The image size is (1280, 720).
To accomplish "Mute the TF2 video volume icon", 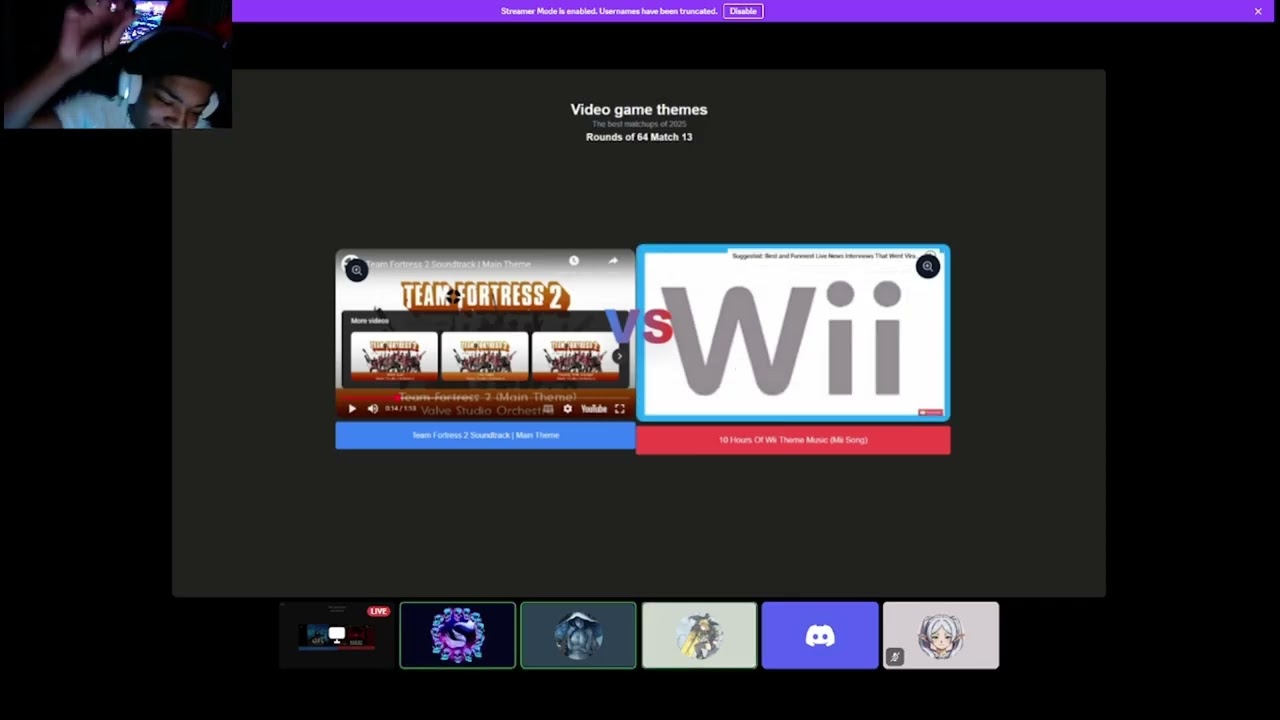I will (373, 409).
